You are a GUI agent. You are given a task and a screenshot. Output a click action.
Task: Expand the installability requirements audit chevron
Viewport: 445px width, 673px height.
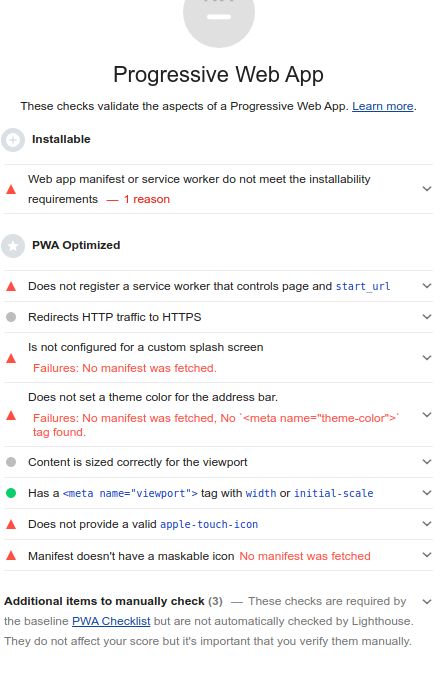coord(427,189)
